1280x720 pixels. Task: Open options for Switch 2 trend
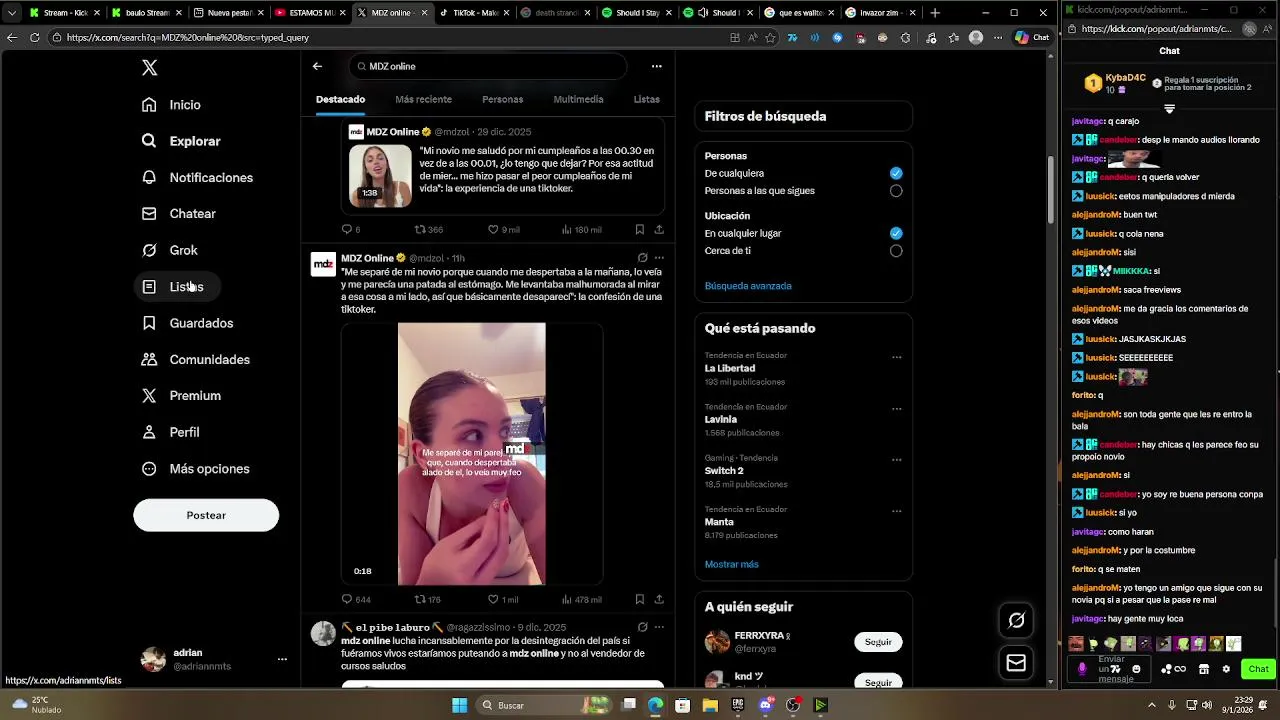click(x=896, y=460)
